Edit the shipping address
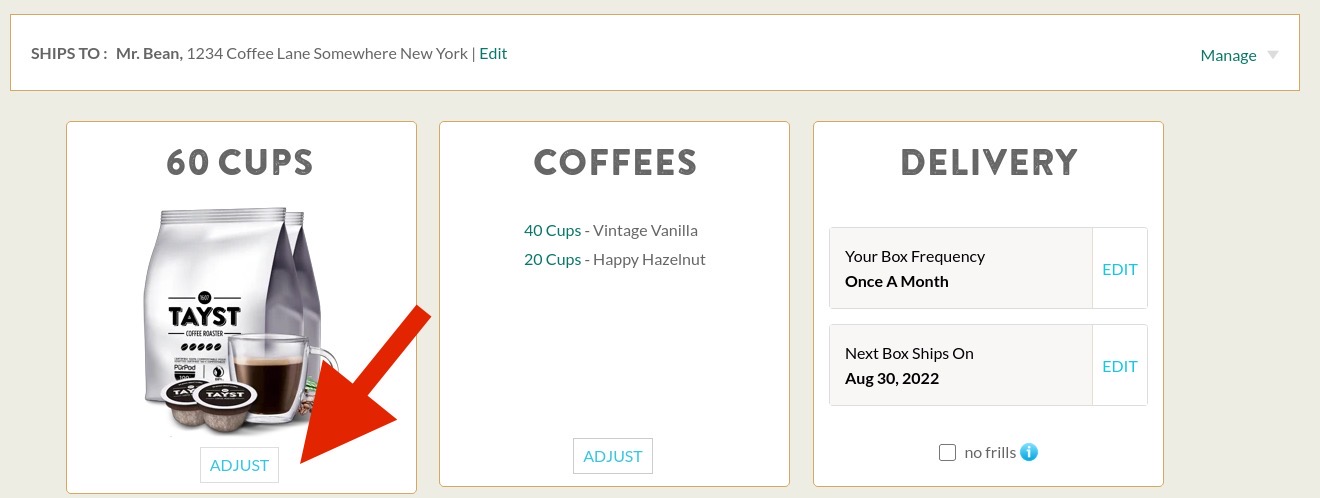 [493, 53]
